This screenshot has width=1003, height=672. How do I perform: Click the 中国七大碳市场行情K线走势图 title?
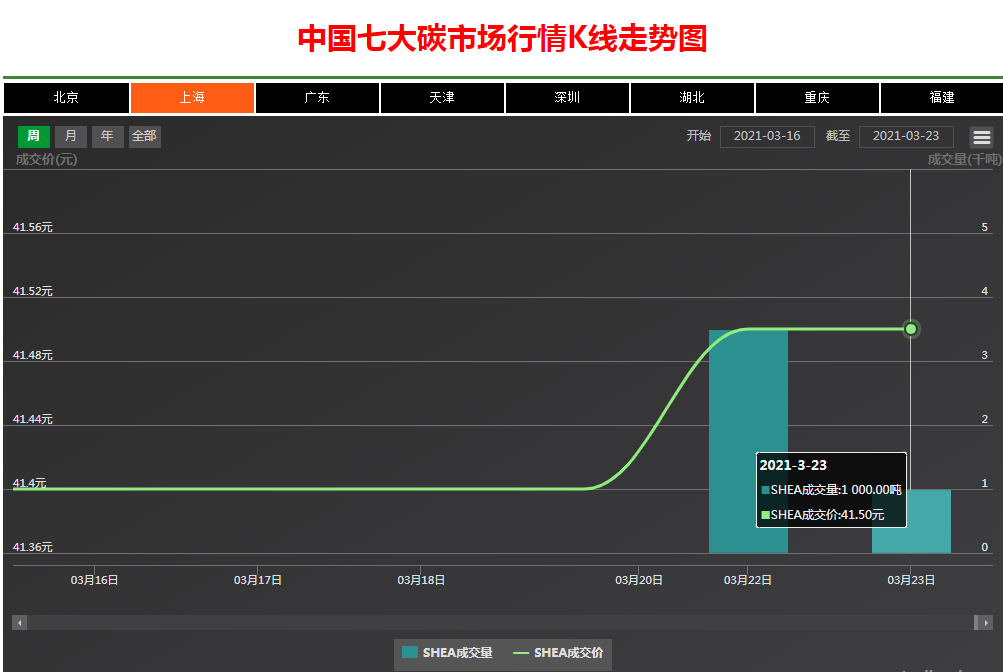coord(502,38)
